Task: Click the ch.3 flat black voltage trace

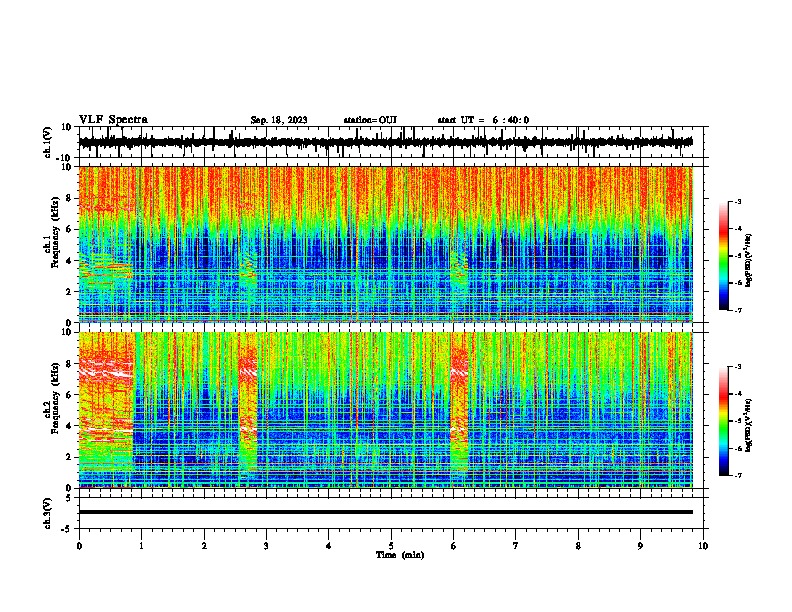Action: [x=385, y=512]
